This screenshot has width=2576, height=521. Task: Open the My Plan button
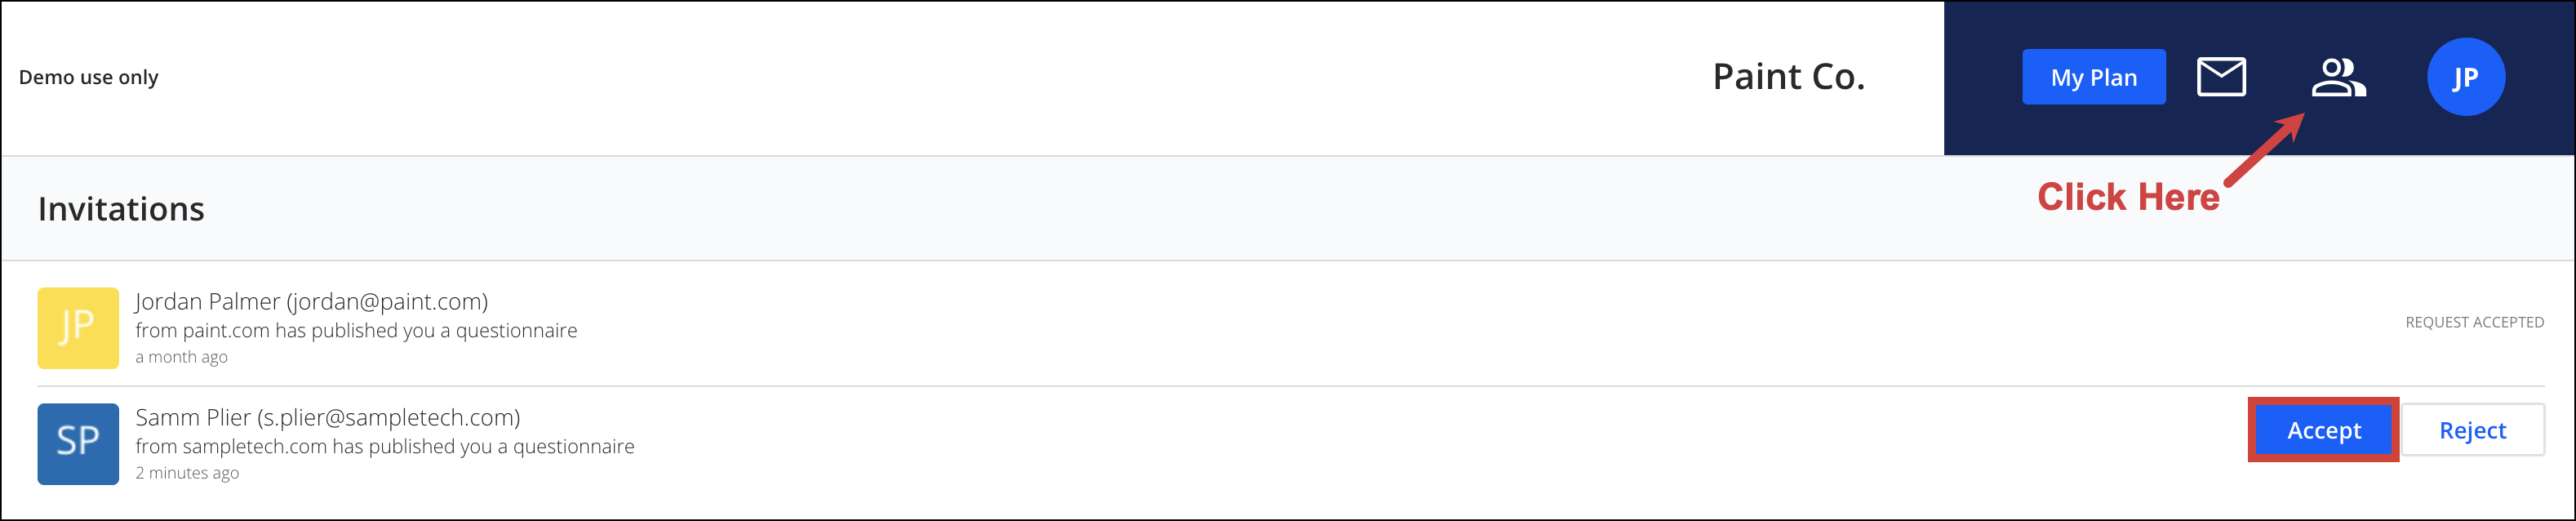pos(2093,77)
